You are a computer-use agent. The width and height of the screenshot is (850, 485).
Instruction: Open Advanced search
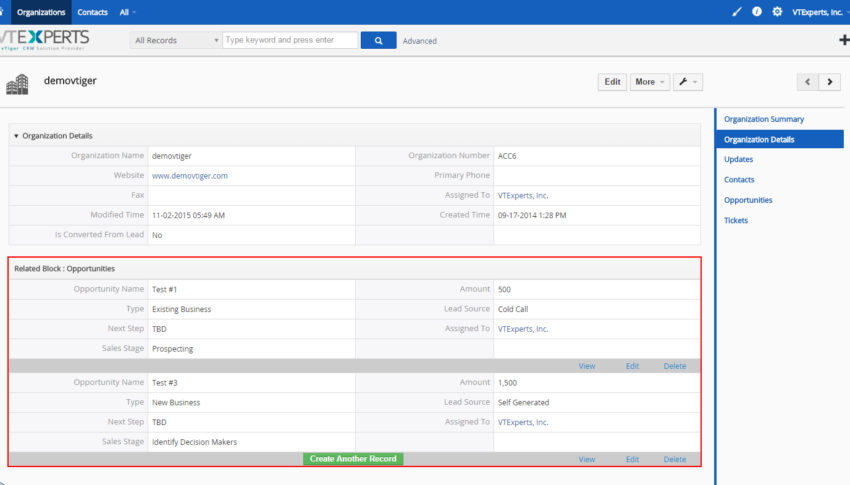click(420, 41)
